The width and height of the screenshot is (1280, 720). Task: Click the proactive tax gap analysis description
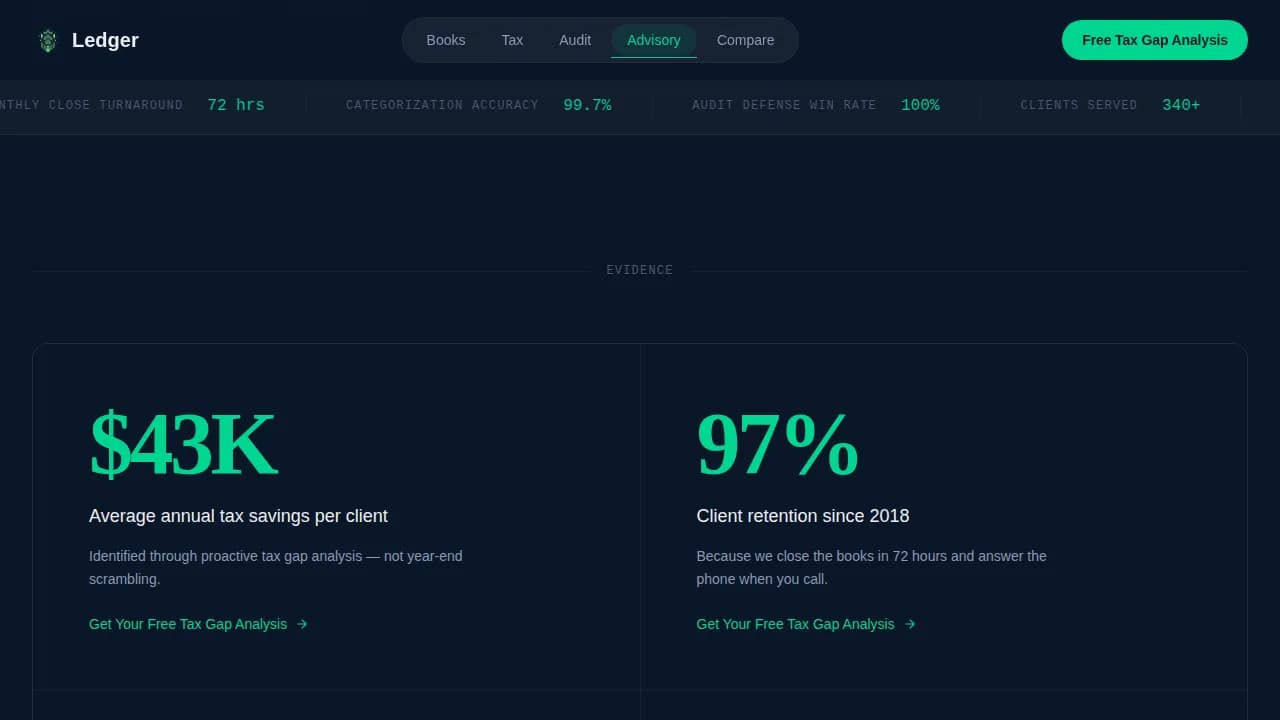[x=276, y=567]
